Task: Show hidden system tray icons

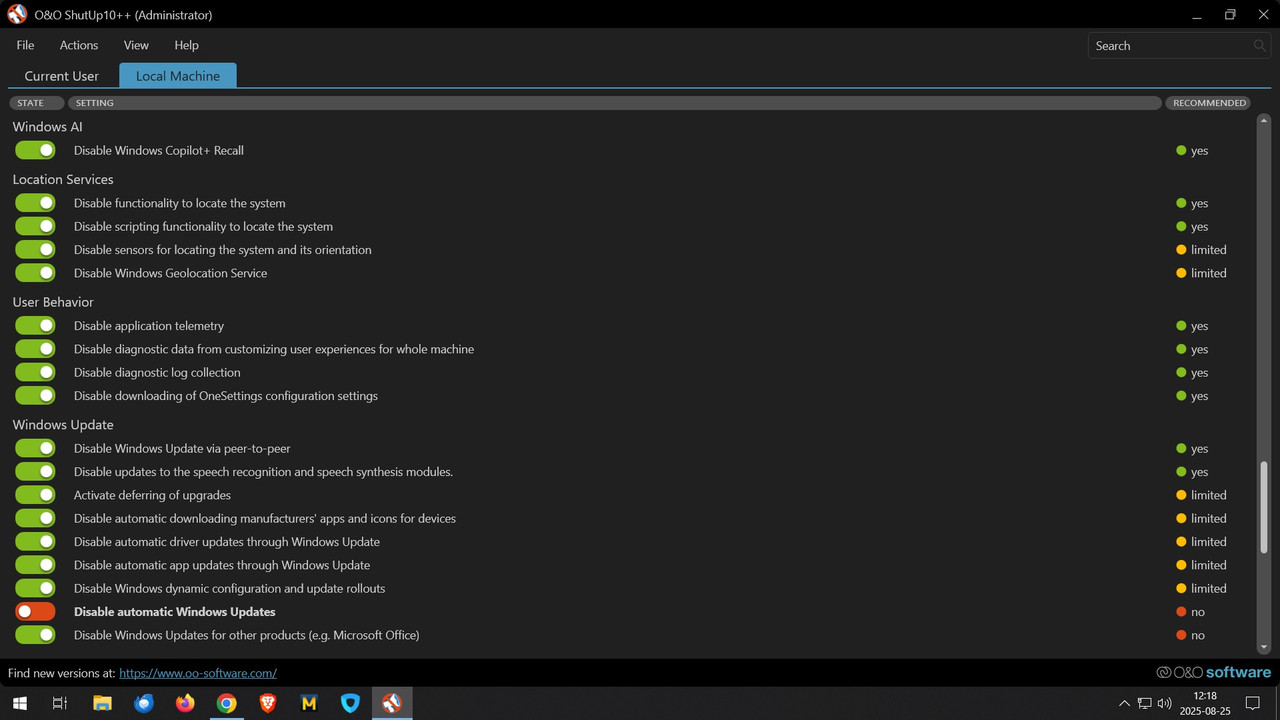Action: pos(1124,704)
